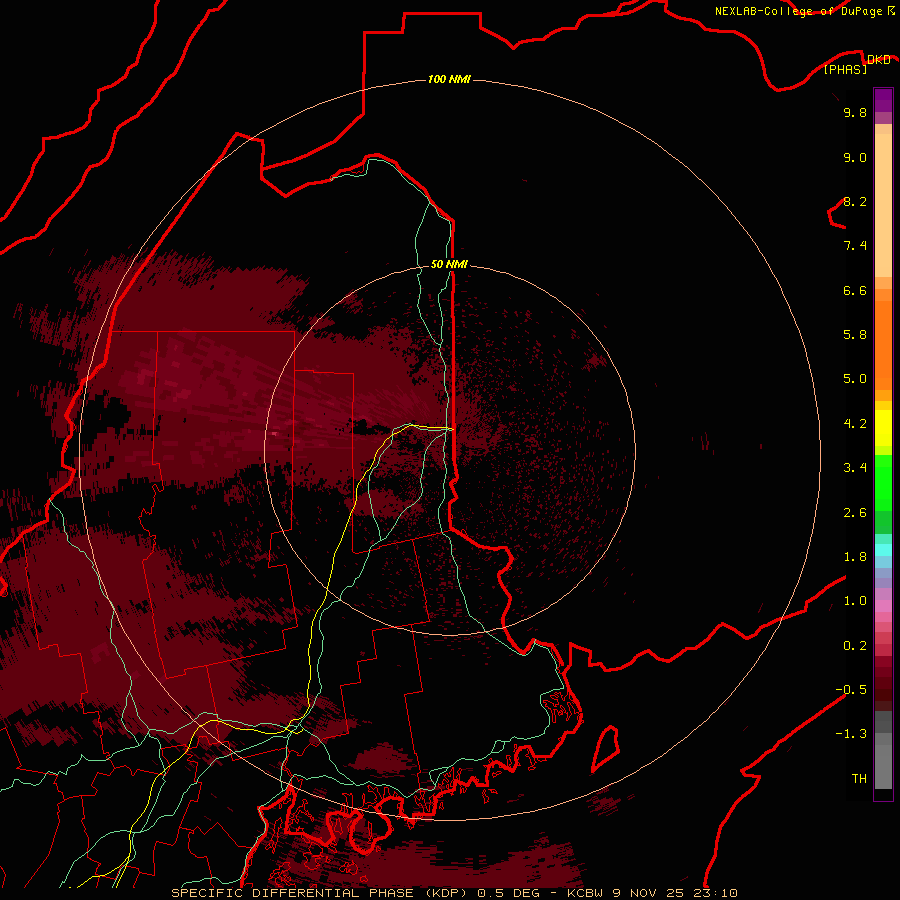Click the 3.4 color scale label
Screen dimensions: 900x900
[x=855, y=468]
